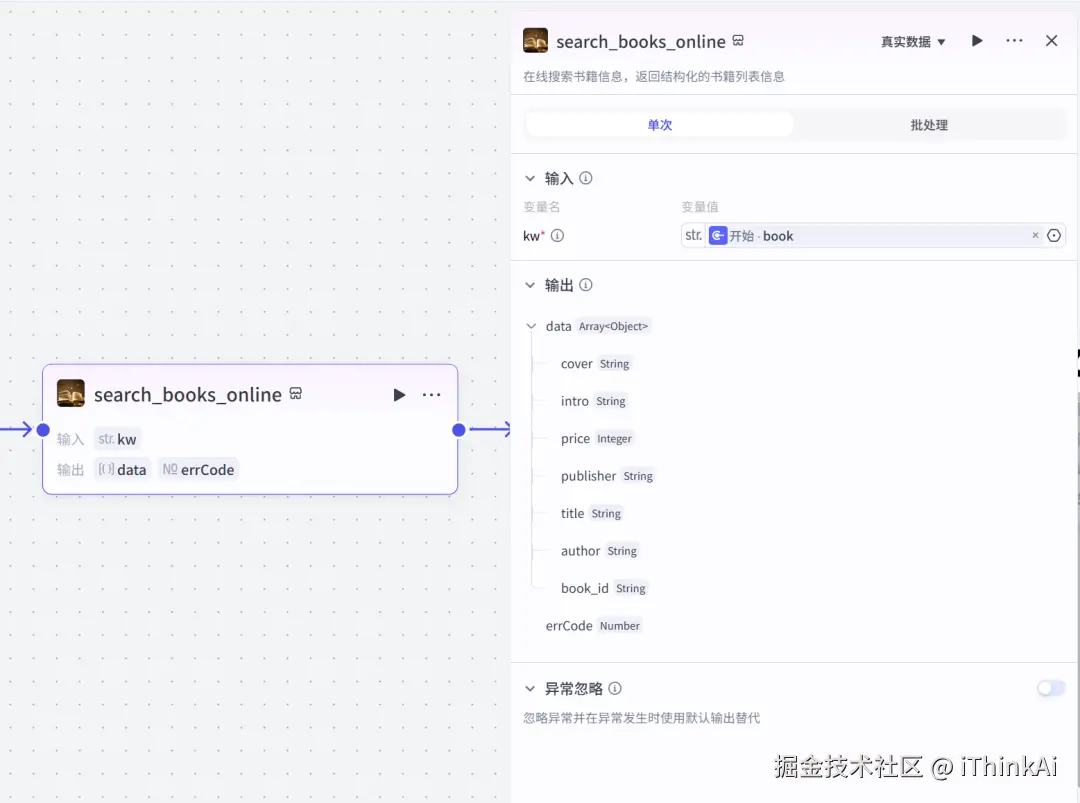This screenshot has width=1080, height=803.
Task: Select the 单次 tab
Action: 659,122
